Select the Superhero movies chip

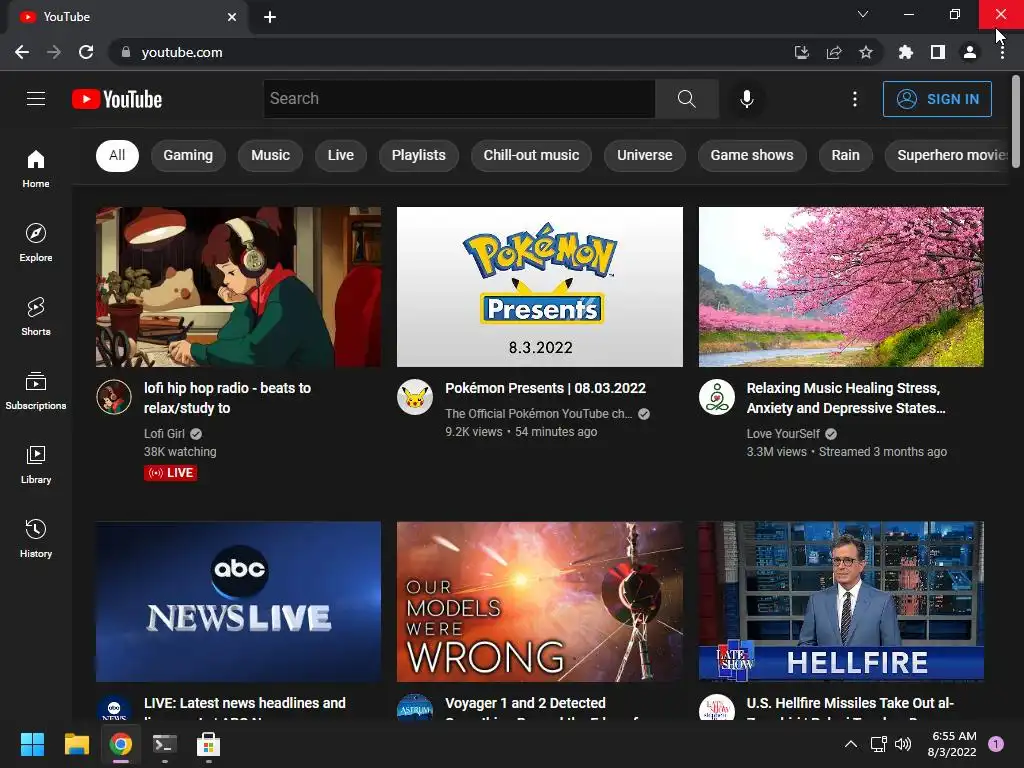tap(948, 155)
